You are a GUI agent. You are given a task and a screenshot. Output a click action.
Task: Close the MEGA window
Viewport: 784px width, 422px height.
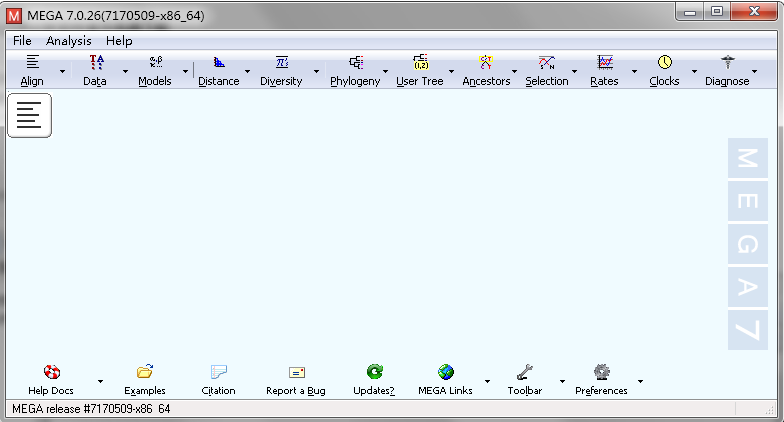click(x=754, y=12)
